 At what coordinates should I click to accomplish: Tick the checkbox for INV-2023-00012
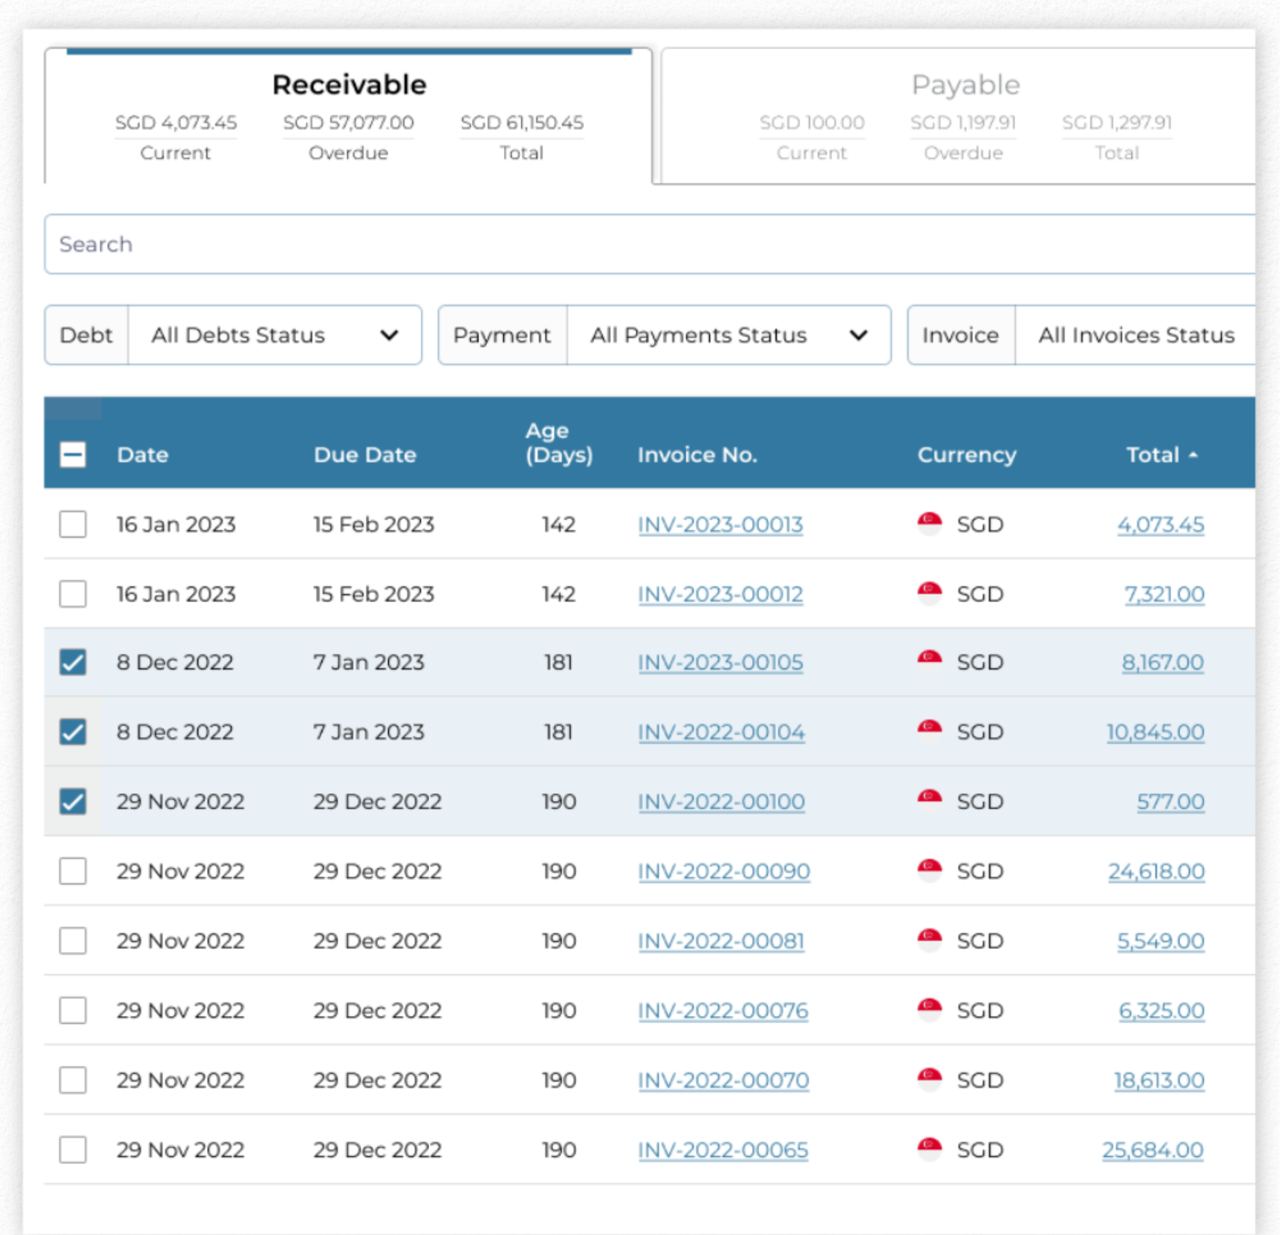point(72,594)
